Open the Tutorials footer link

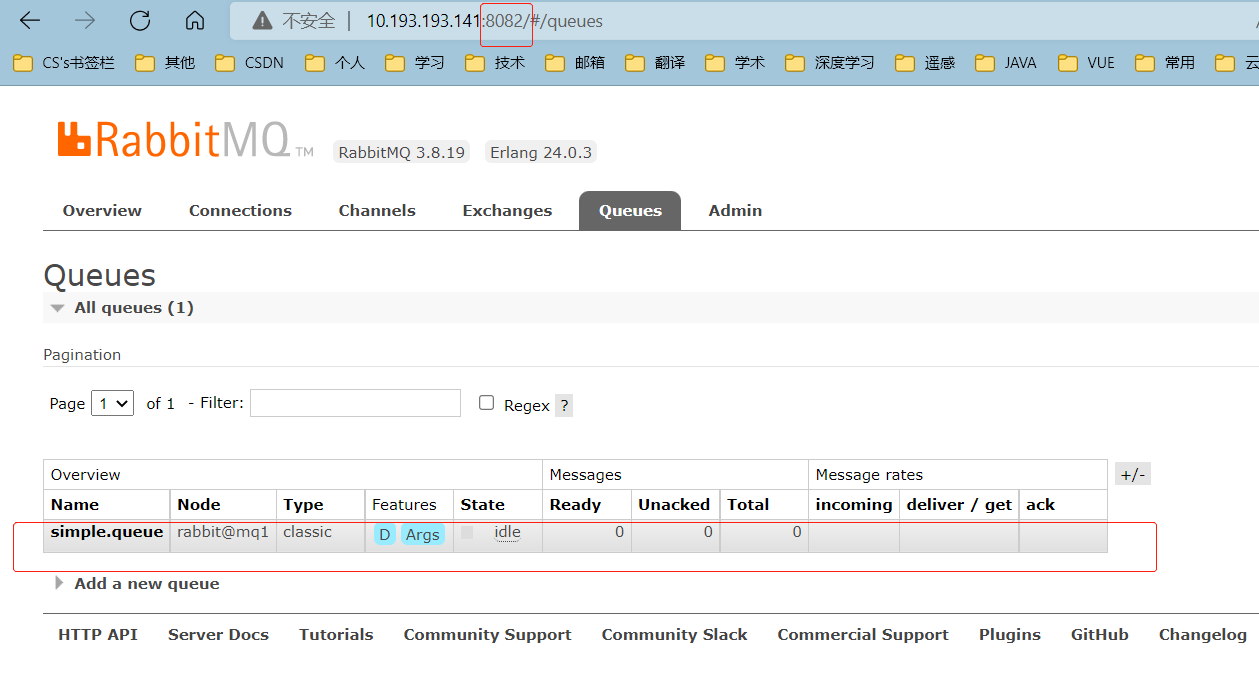336,635
